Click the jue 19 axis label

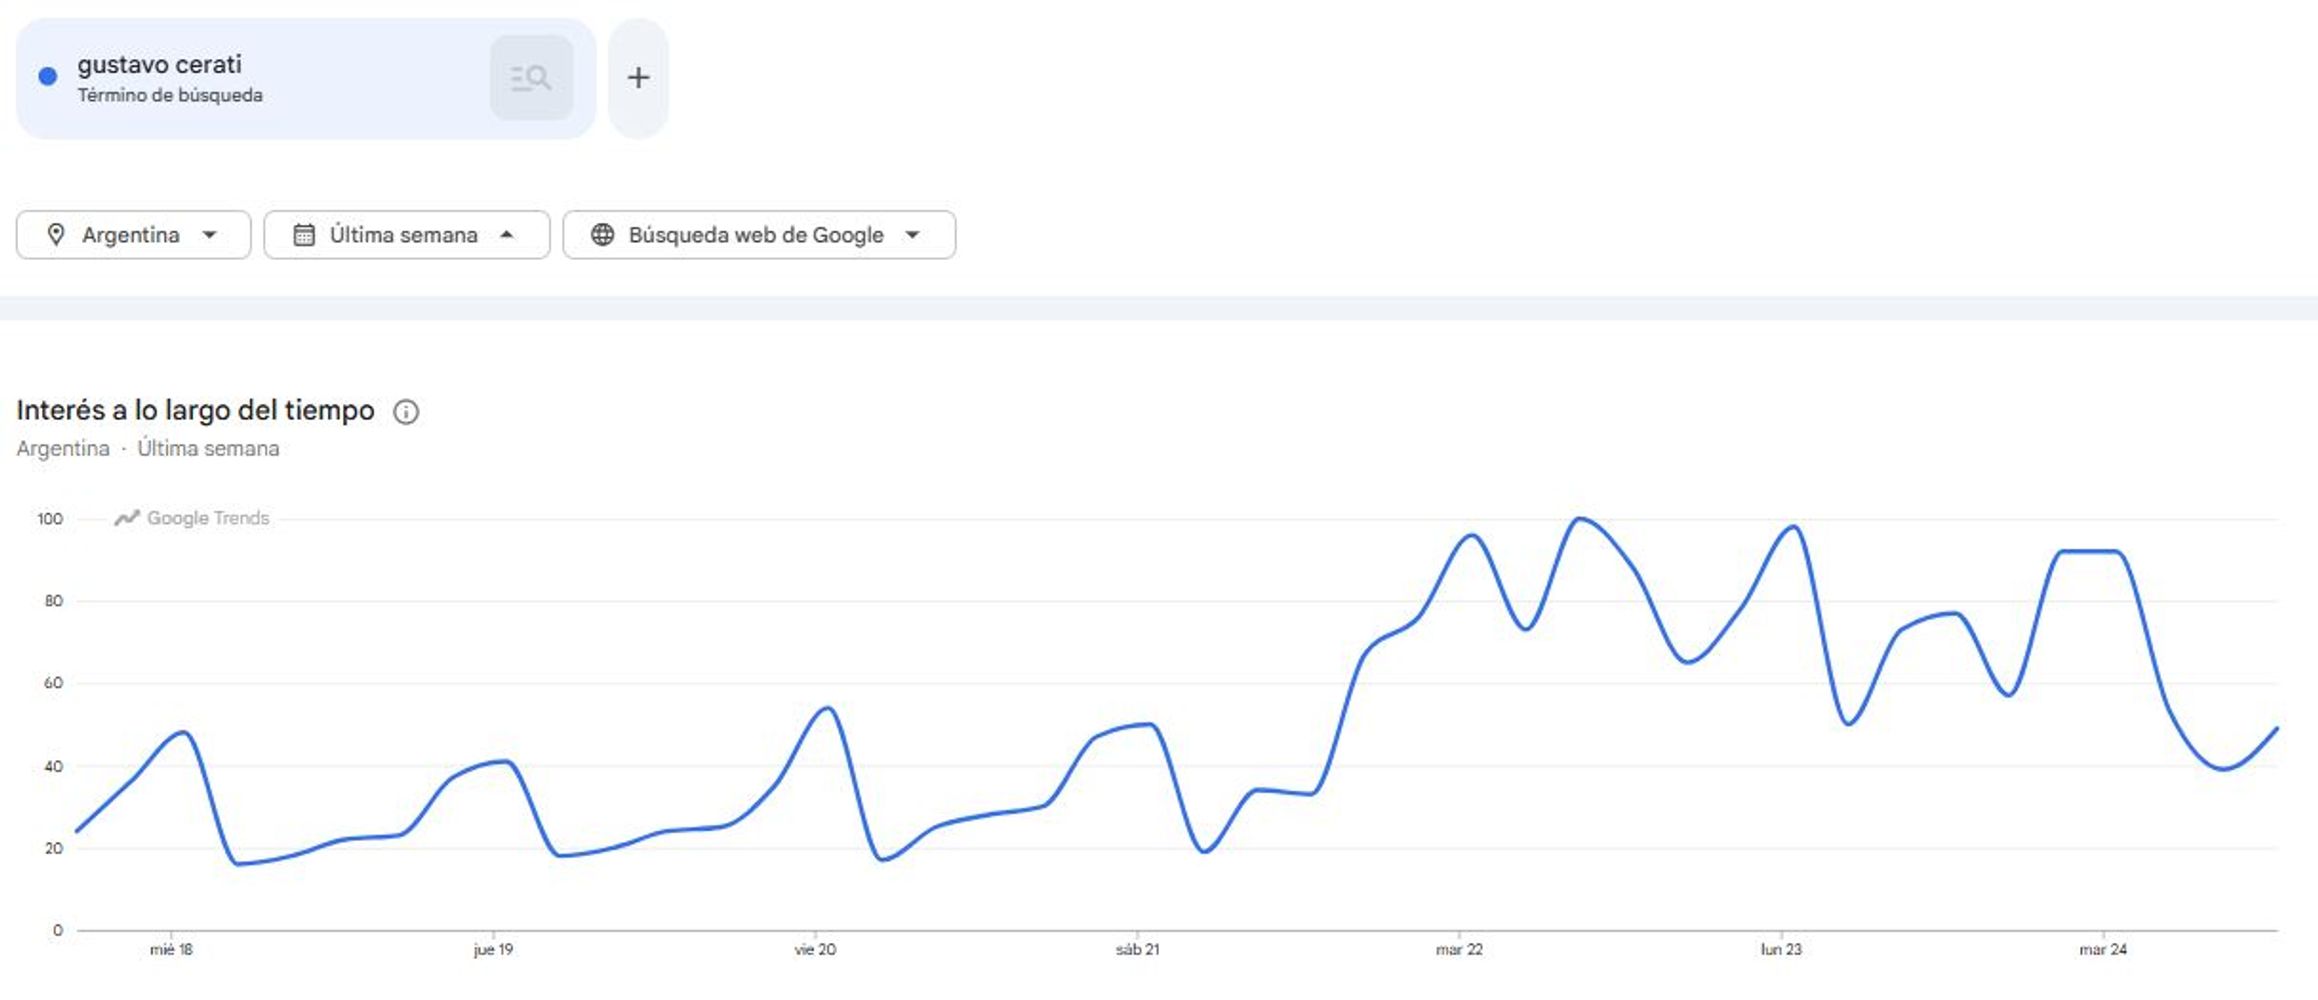[x=493, y=950]
